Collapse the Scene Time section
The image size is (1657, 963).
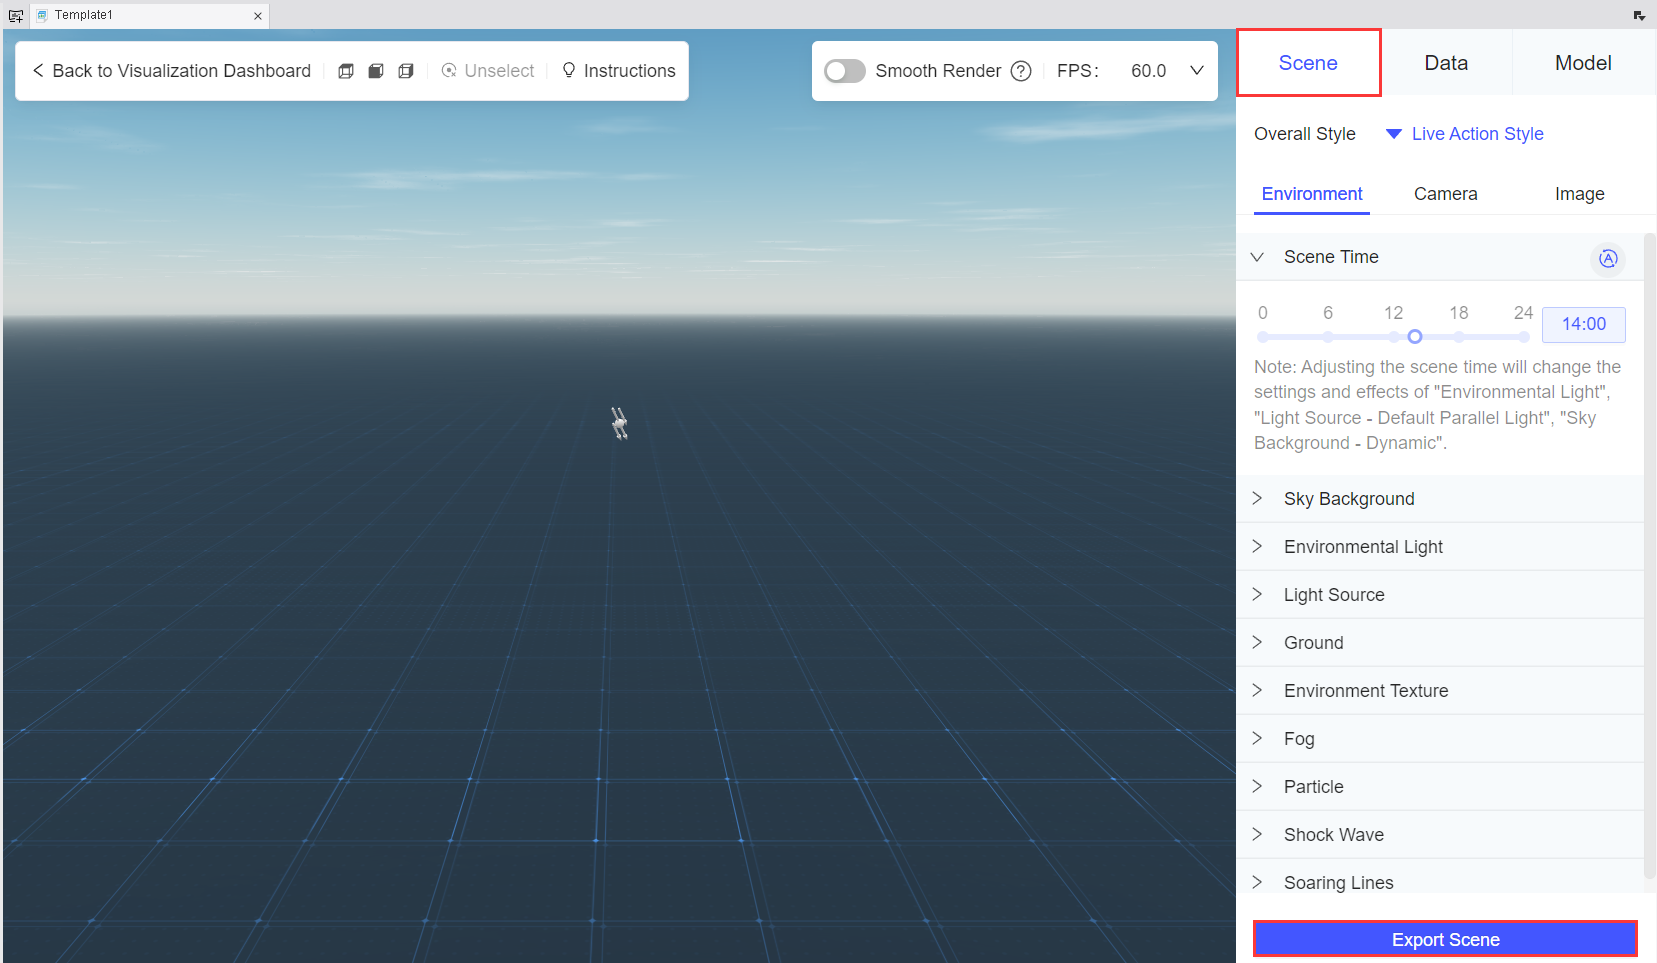pos(1259,257)
